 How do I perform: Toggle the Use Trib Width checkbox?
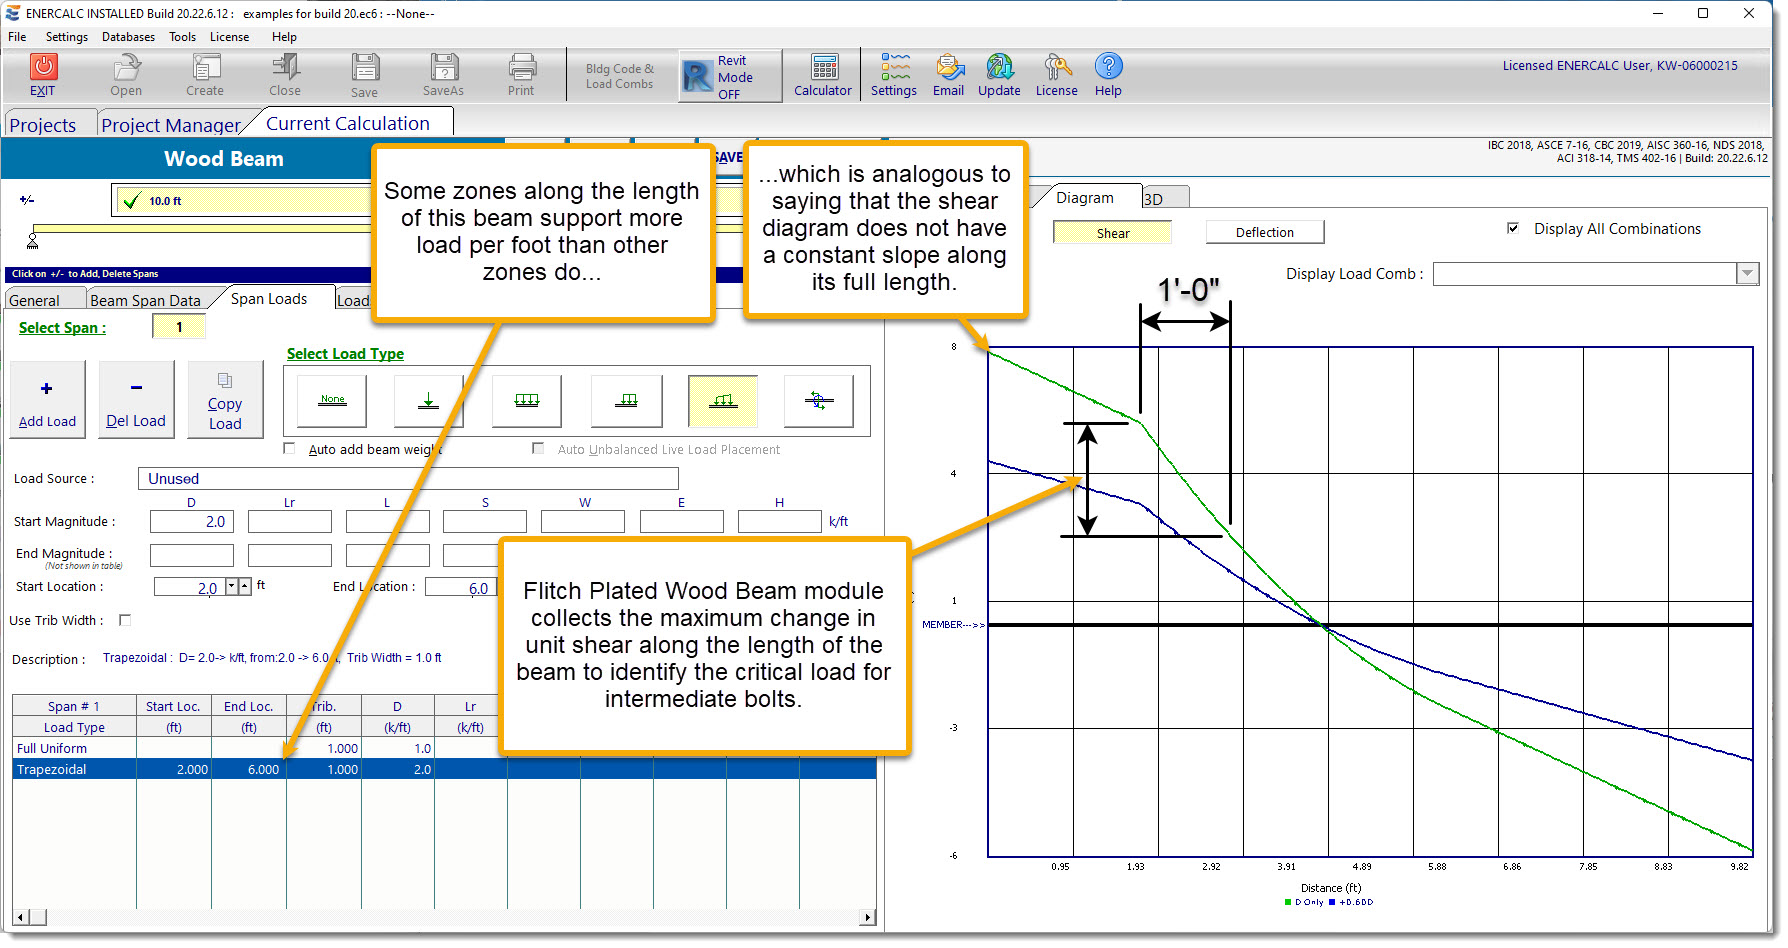coord(125,620)
